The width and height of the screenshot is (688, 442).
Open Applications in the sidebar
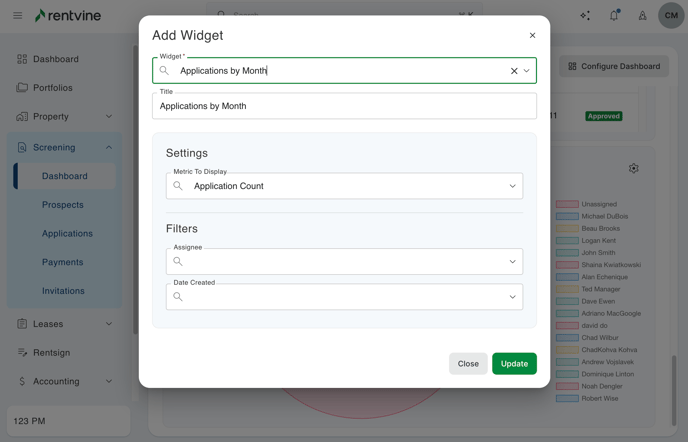pos(67,233)
